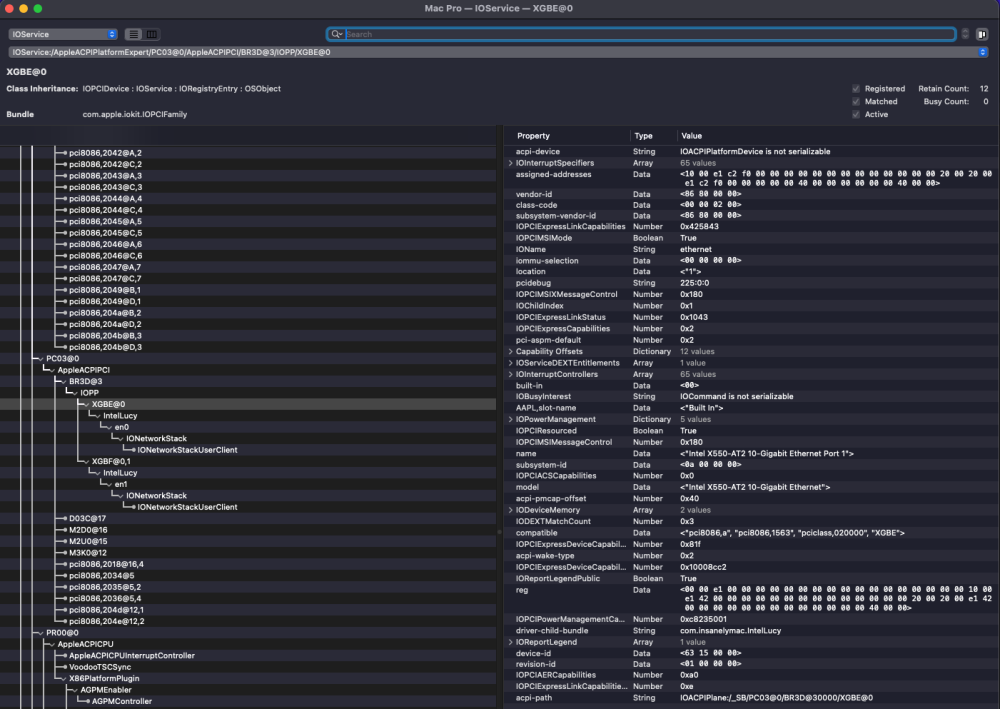Select the M2U0@15 tree item
Image resolution: width=1000 pixels, height=709 pixels.
[88, 542]
